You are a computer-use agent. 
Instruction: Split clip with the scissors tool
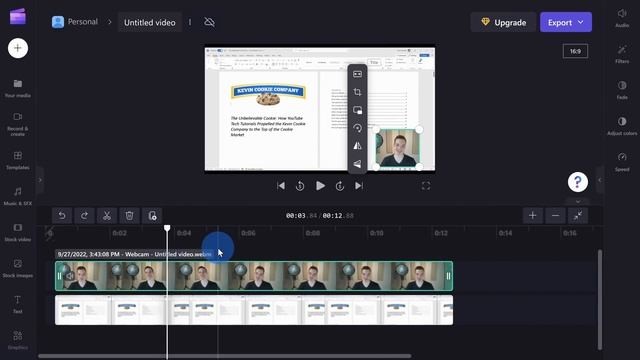tap(107, 216)
